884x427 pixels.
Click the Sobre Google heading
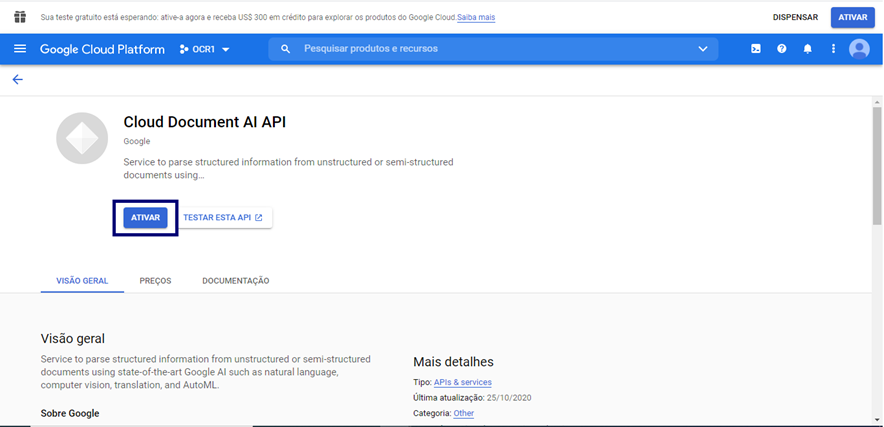pyautogui.click(x=70, y=413)
